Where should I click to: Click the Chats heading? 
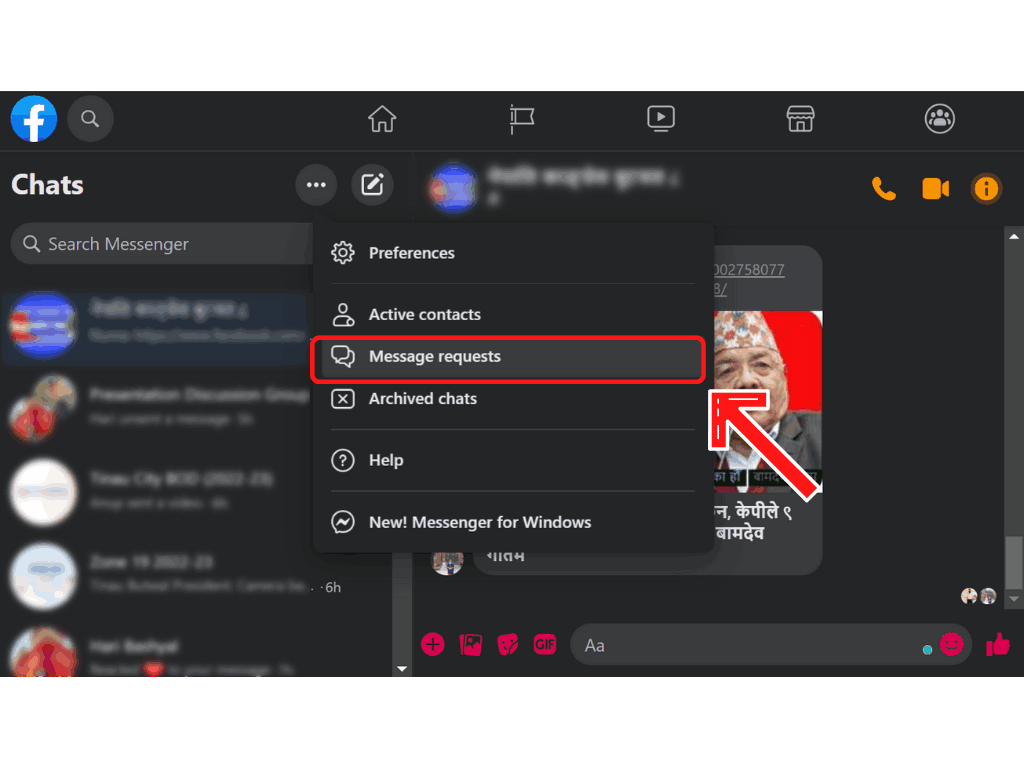tap(47, 185)
